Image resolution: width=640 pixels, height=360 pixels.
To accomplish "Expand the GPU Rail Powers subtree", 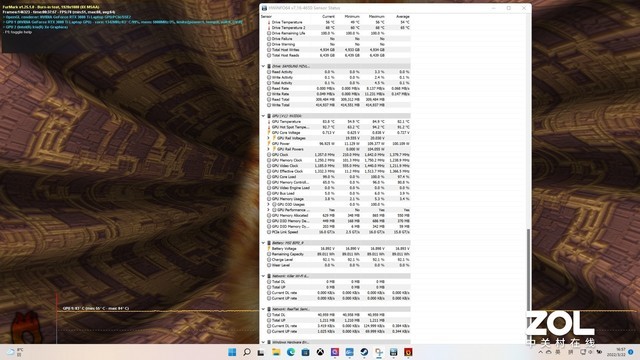I will (269, 149).
